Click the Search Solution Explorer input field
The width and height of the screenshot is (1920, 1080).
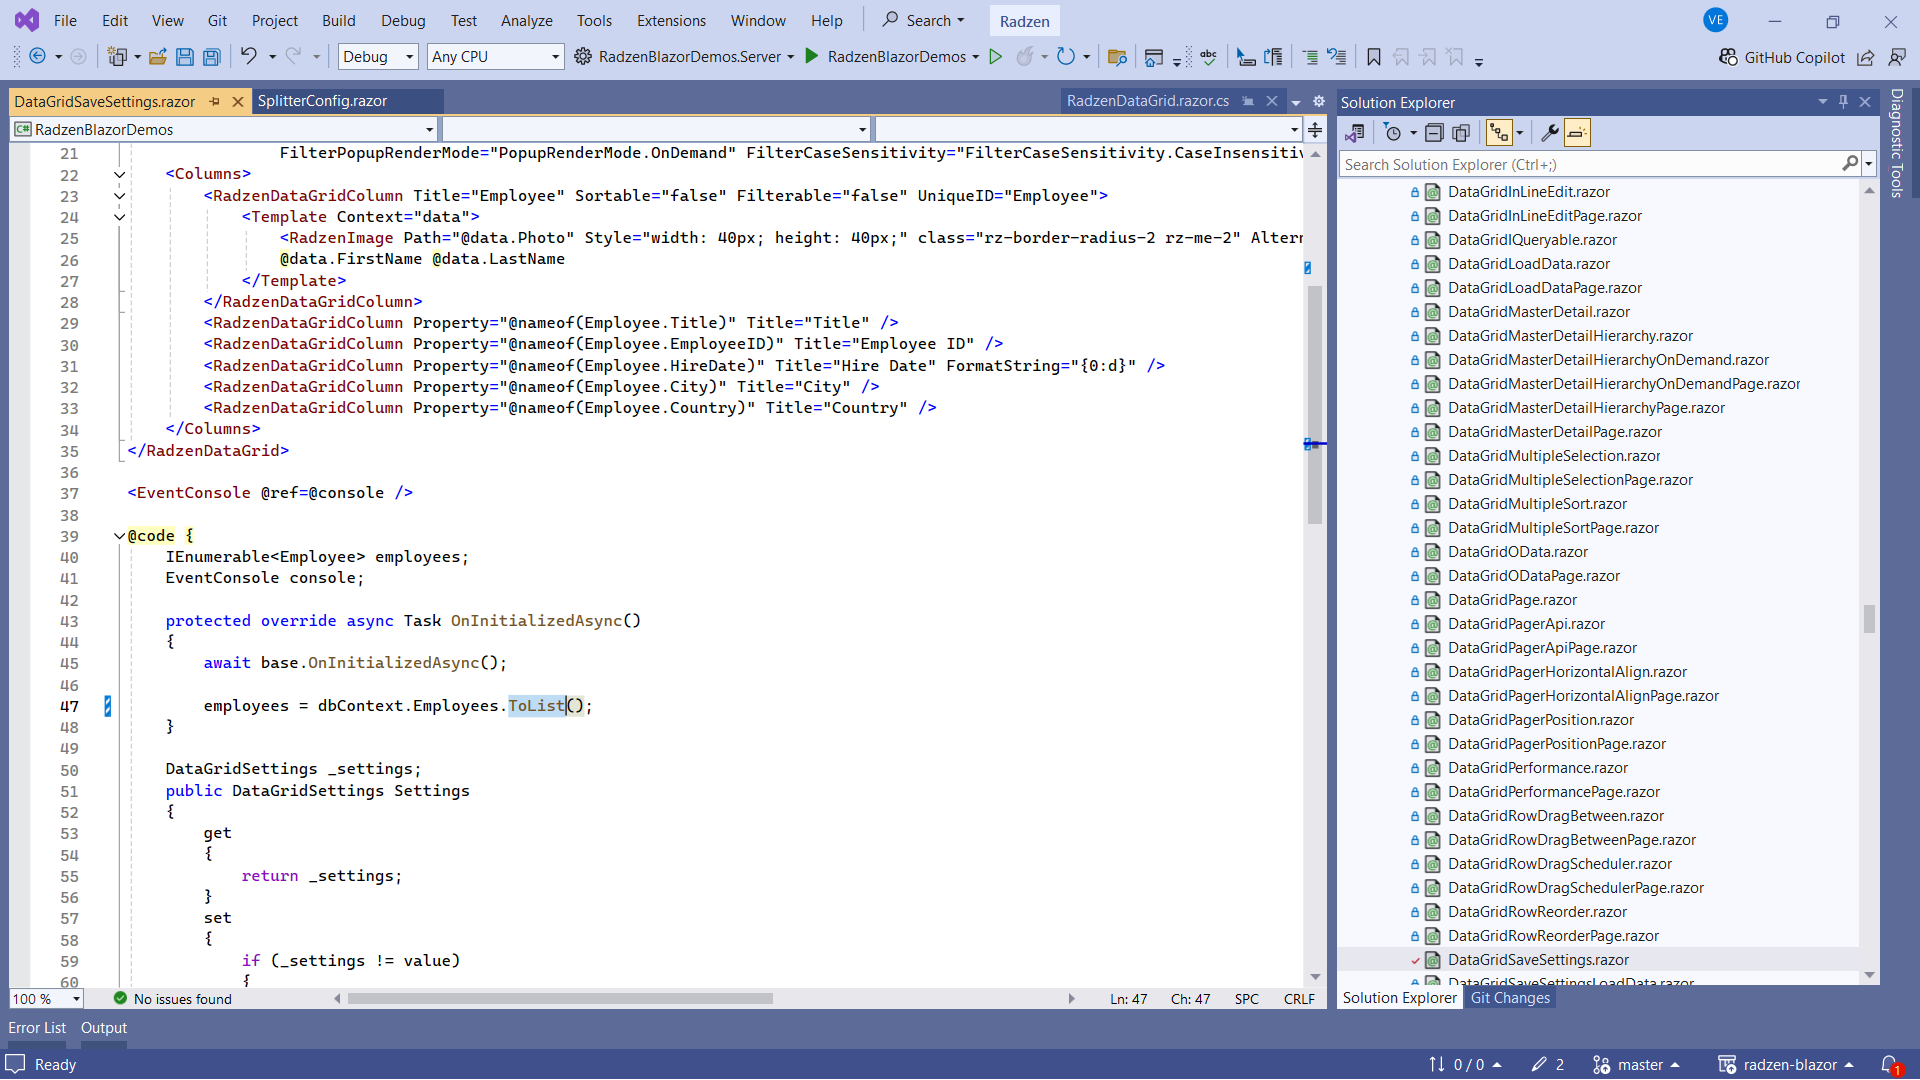click(1590, 165)
